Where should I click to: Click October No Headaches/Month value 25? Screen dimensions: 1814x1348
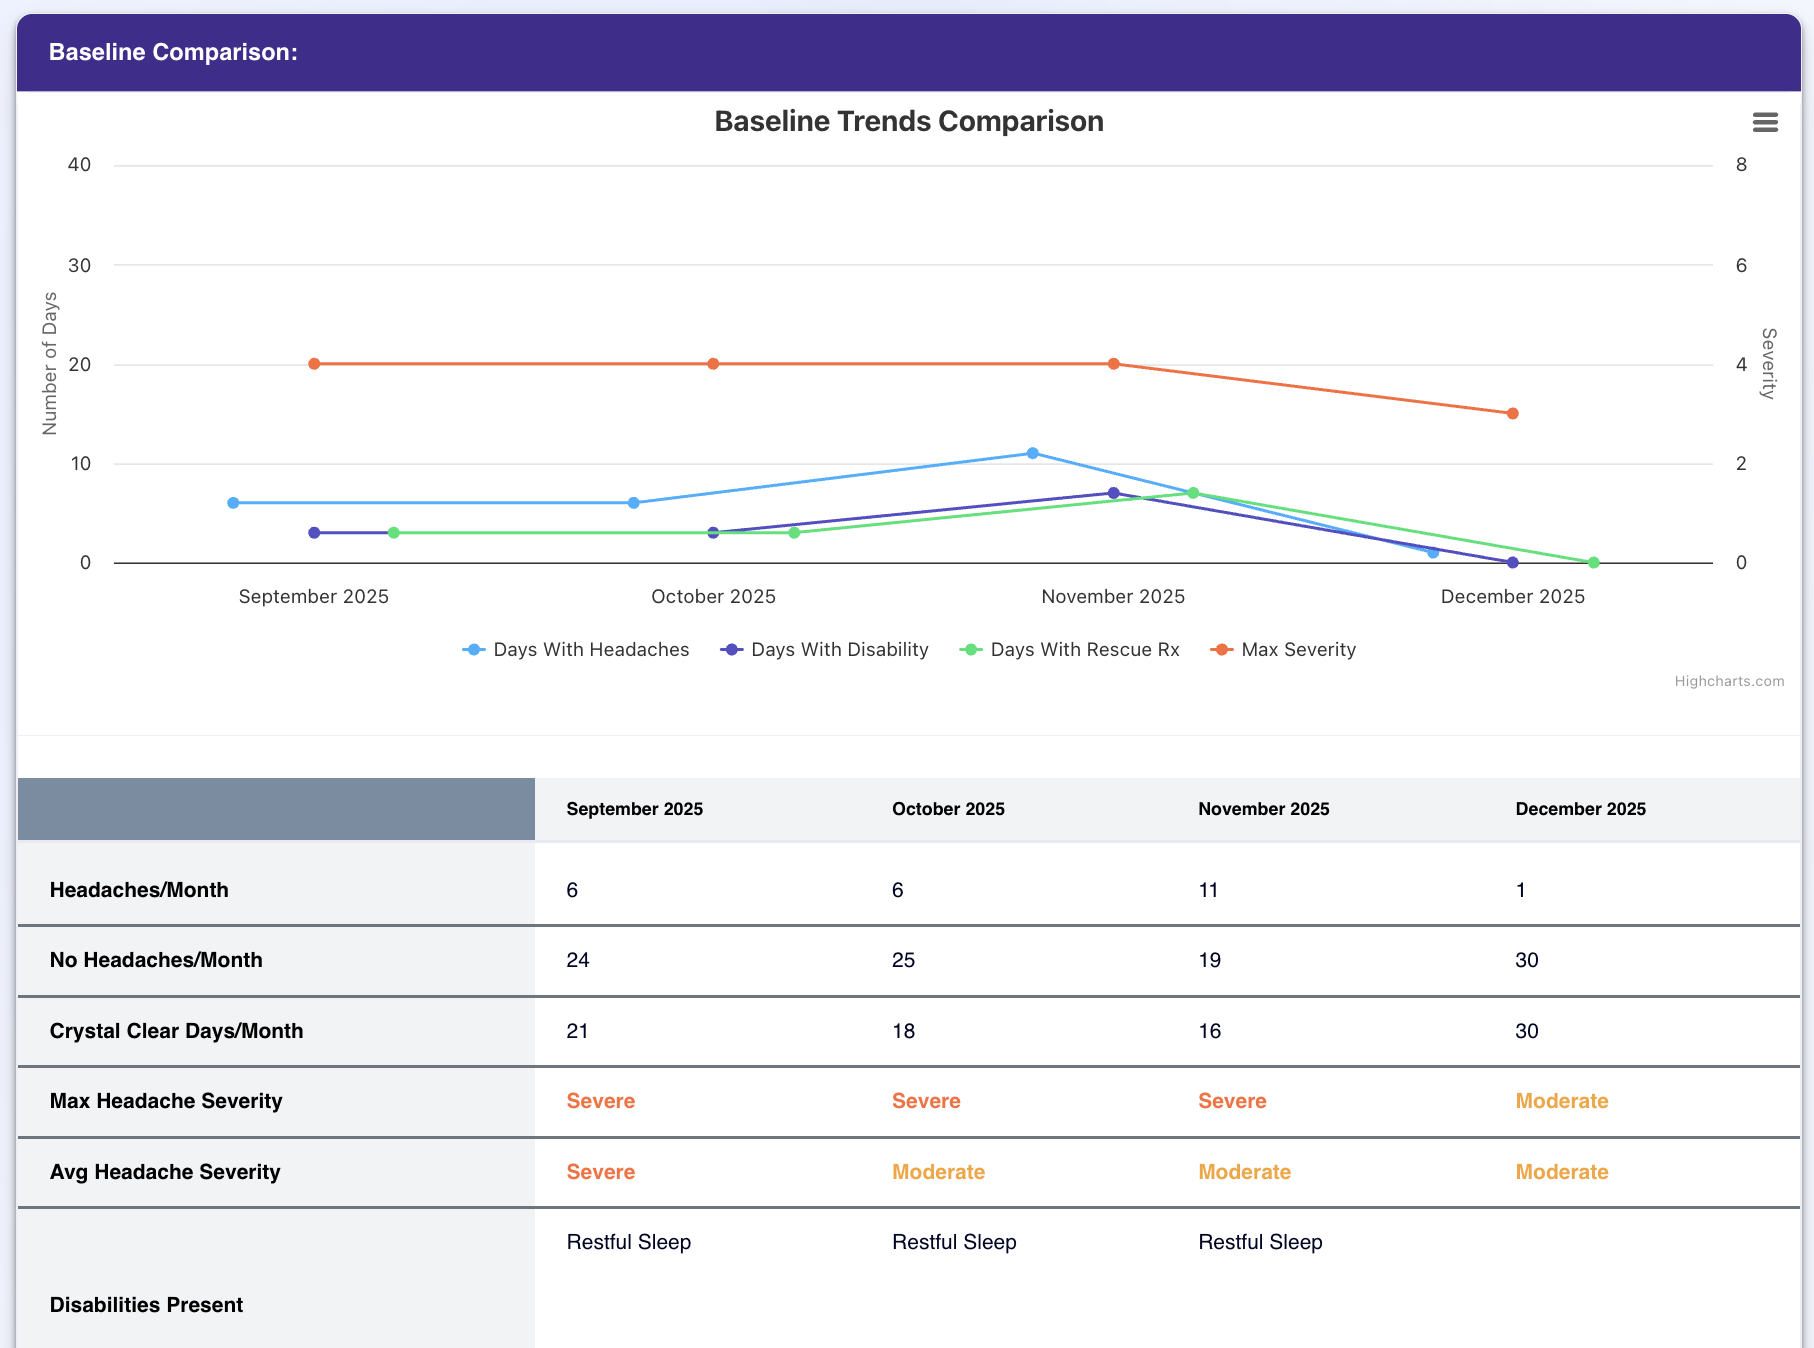(904, 960)
